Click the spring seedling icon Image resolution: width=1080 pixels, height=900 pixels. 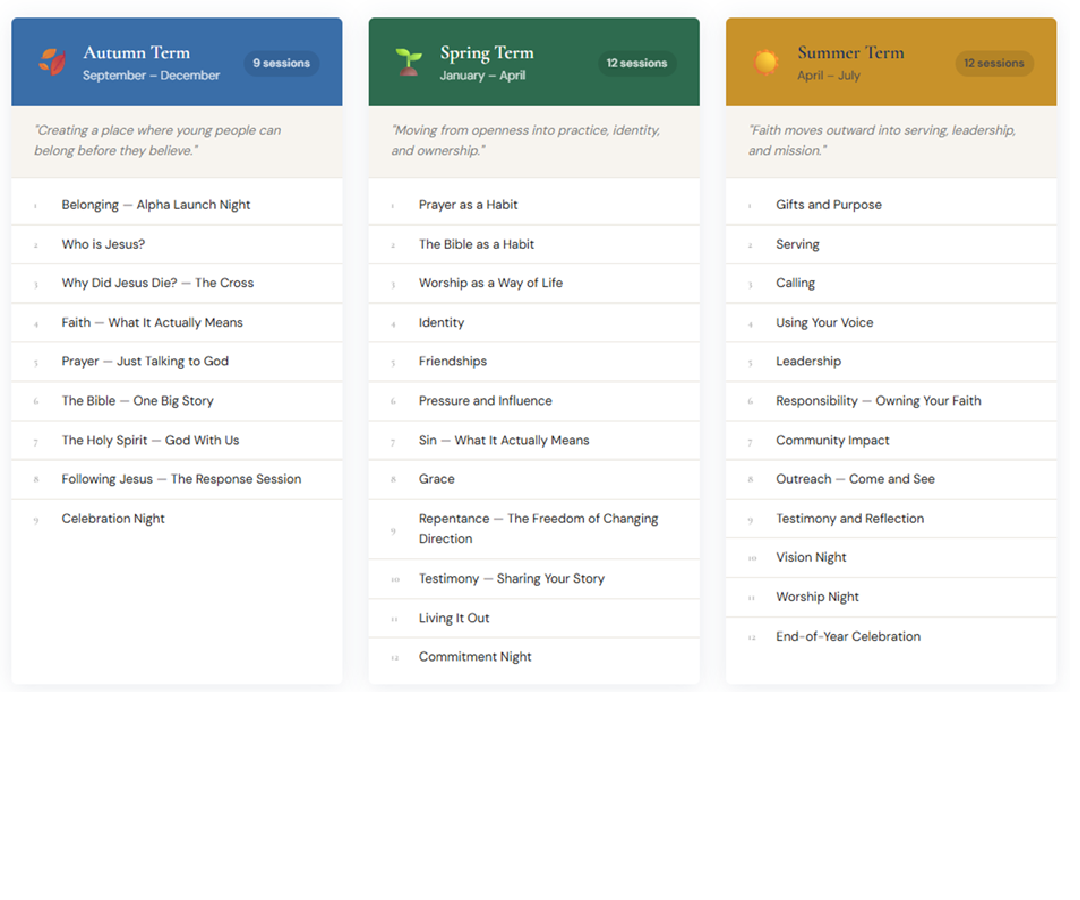tap(408, 62)
